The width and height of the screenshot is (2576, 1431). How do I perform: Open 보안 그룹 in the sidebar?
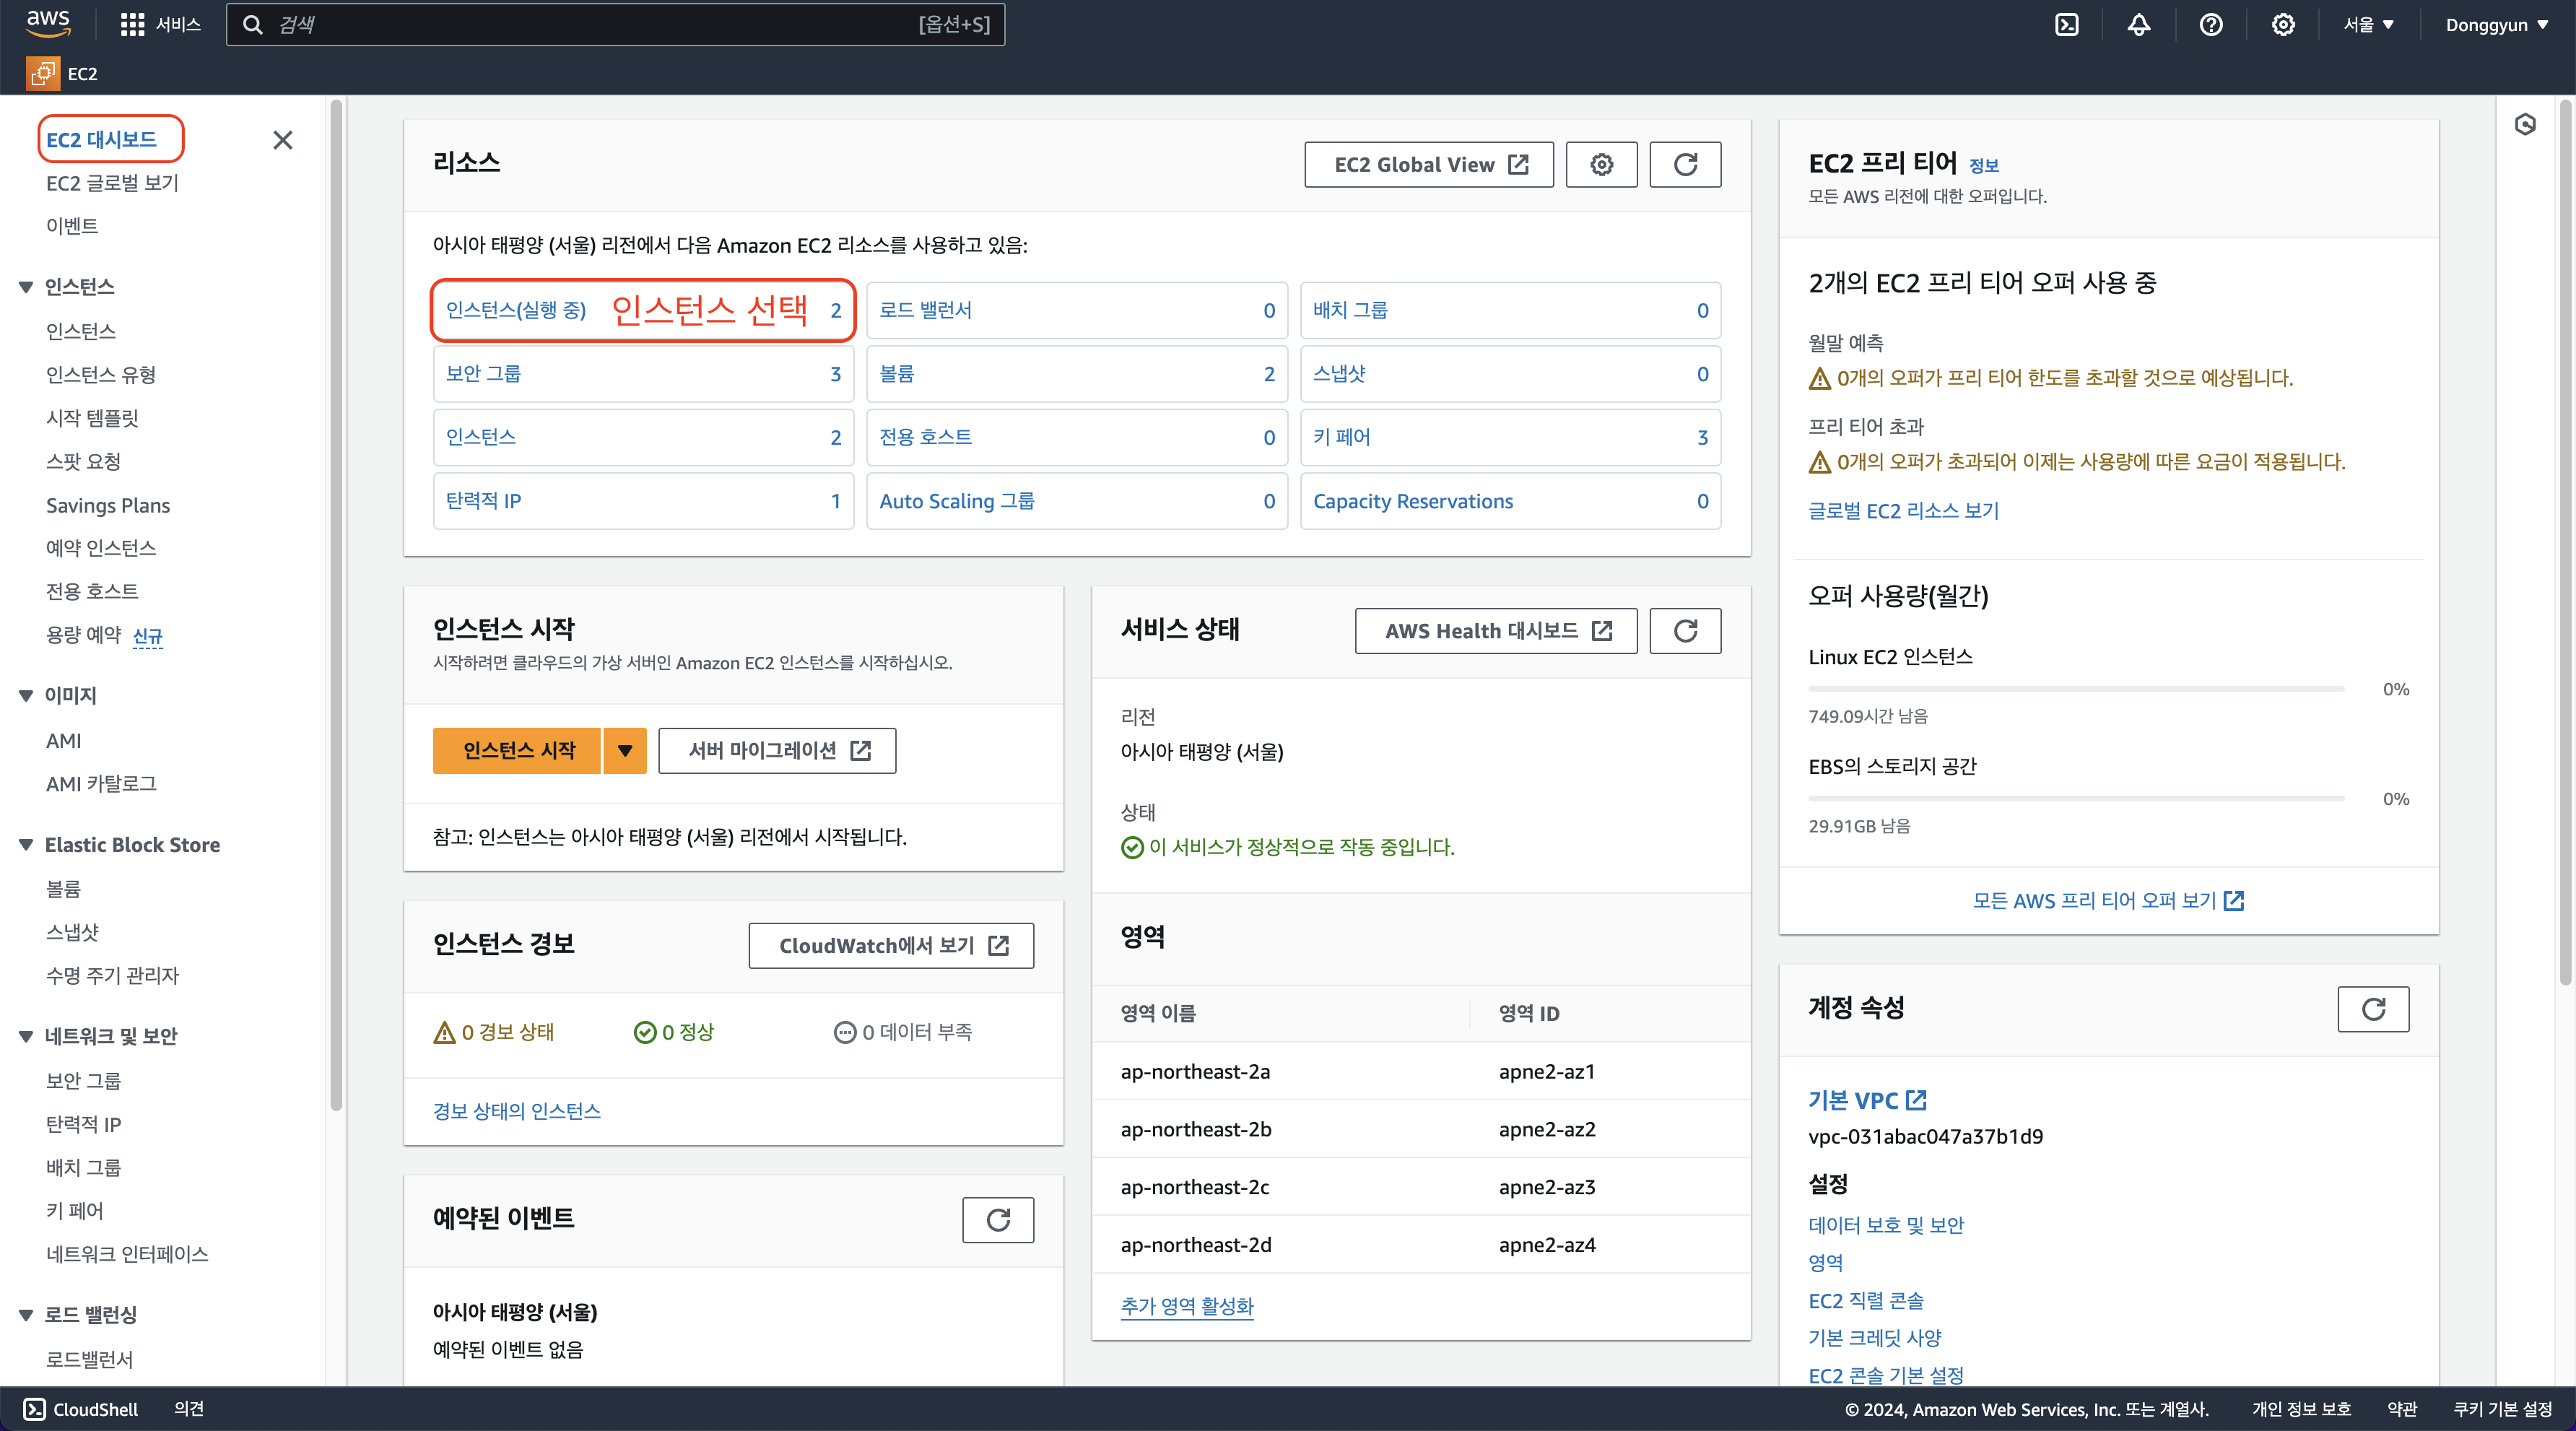click(83, 1081)
